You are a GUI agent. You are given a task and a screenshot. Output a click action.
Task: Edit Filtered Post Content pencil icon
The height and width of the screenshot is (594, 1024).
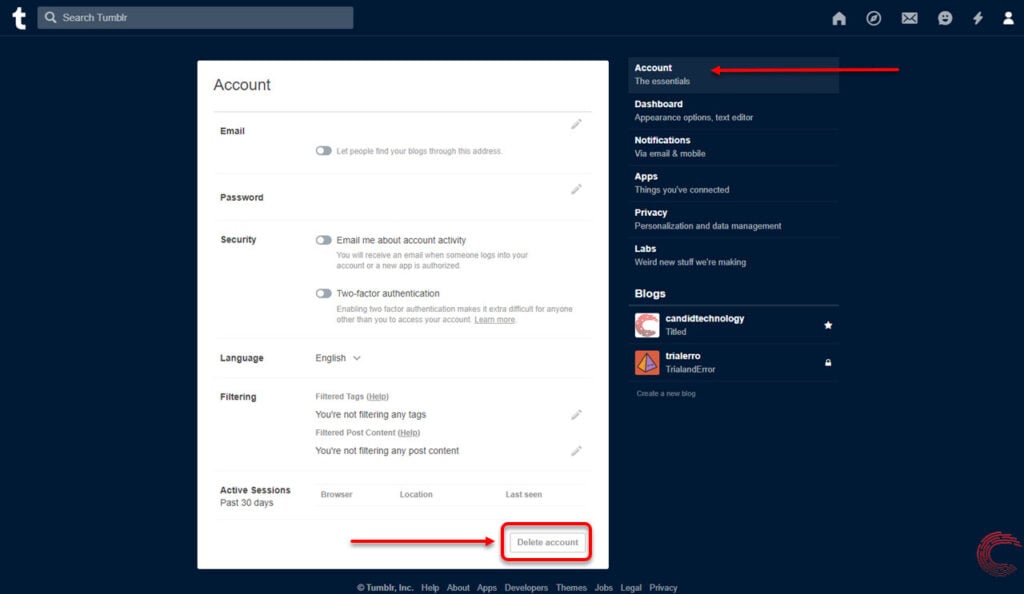[x=576, y=450]
